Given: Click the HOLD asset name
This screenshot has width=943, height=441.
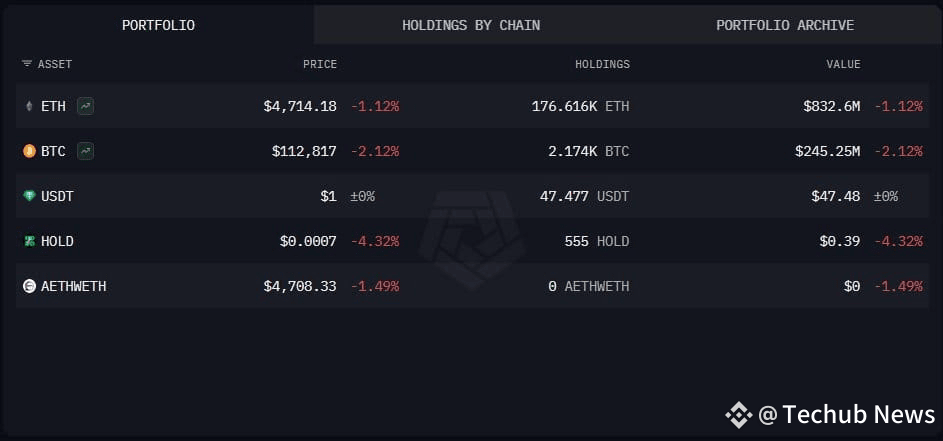Looking at the screenshot, I should point(57,241).
